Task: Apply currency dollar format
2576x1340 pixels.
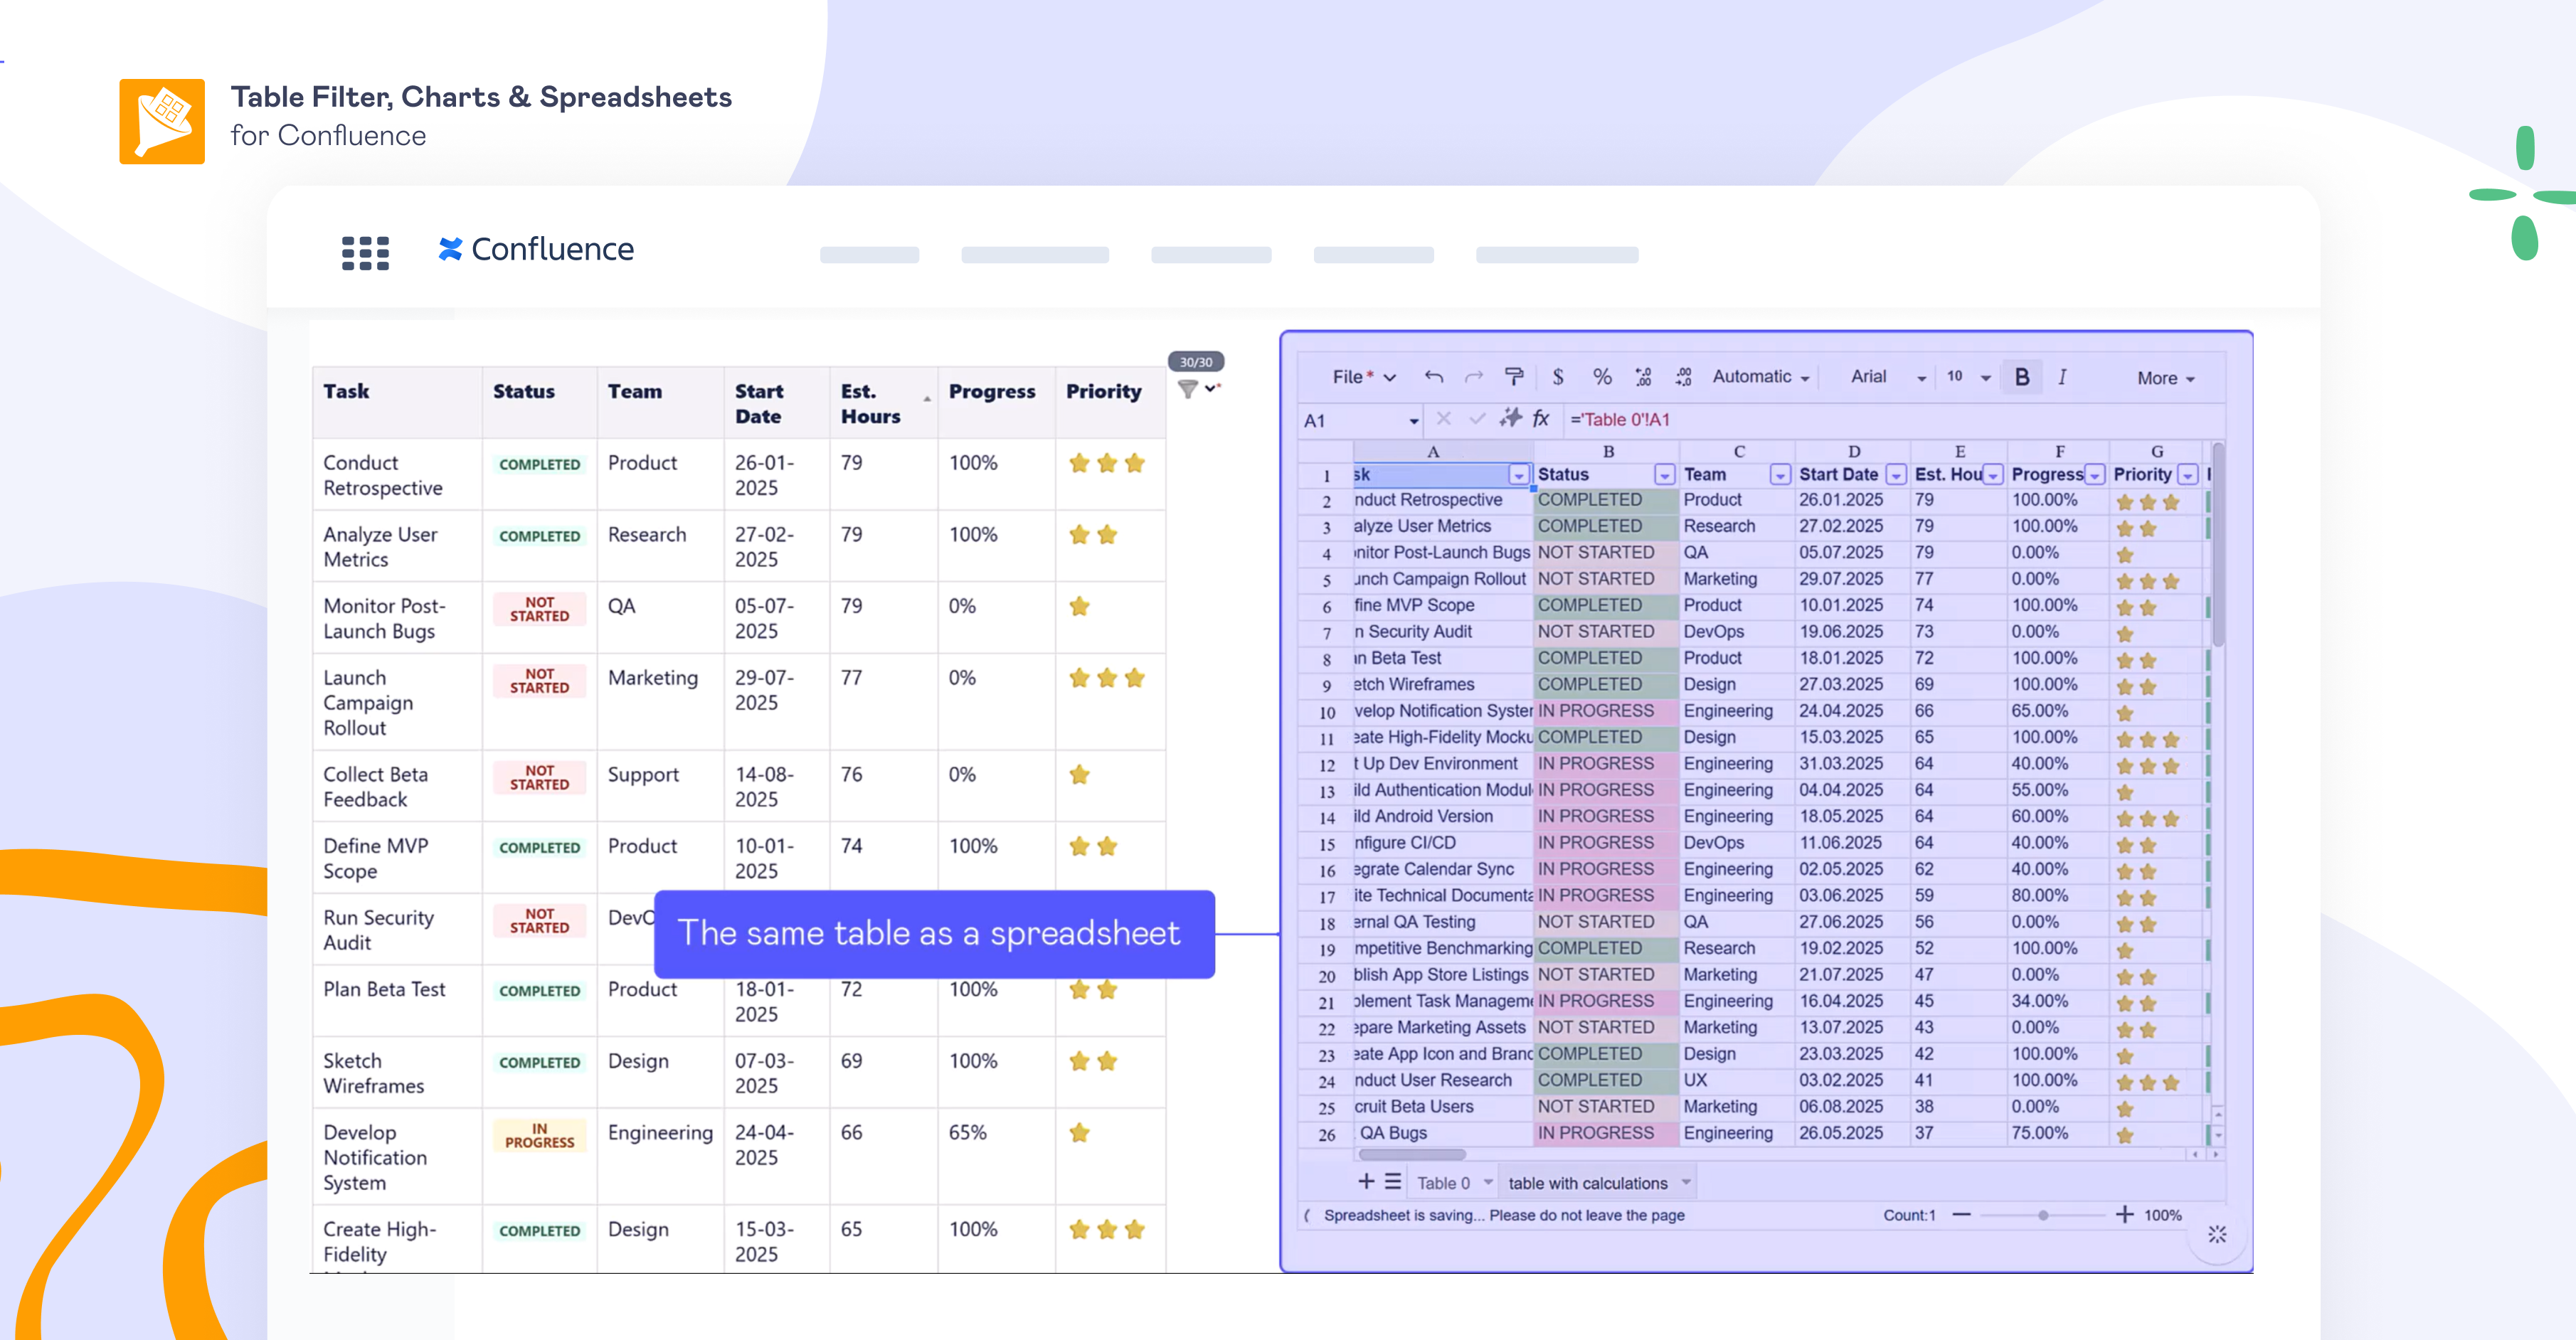Action: pos(1557,377)
